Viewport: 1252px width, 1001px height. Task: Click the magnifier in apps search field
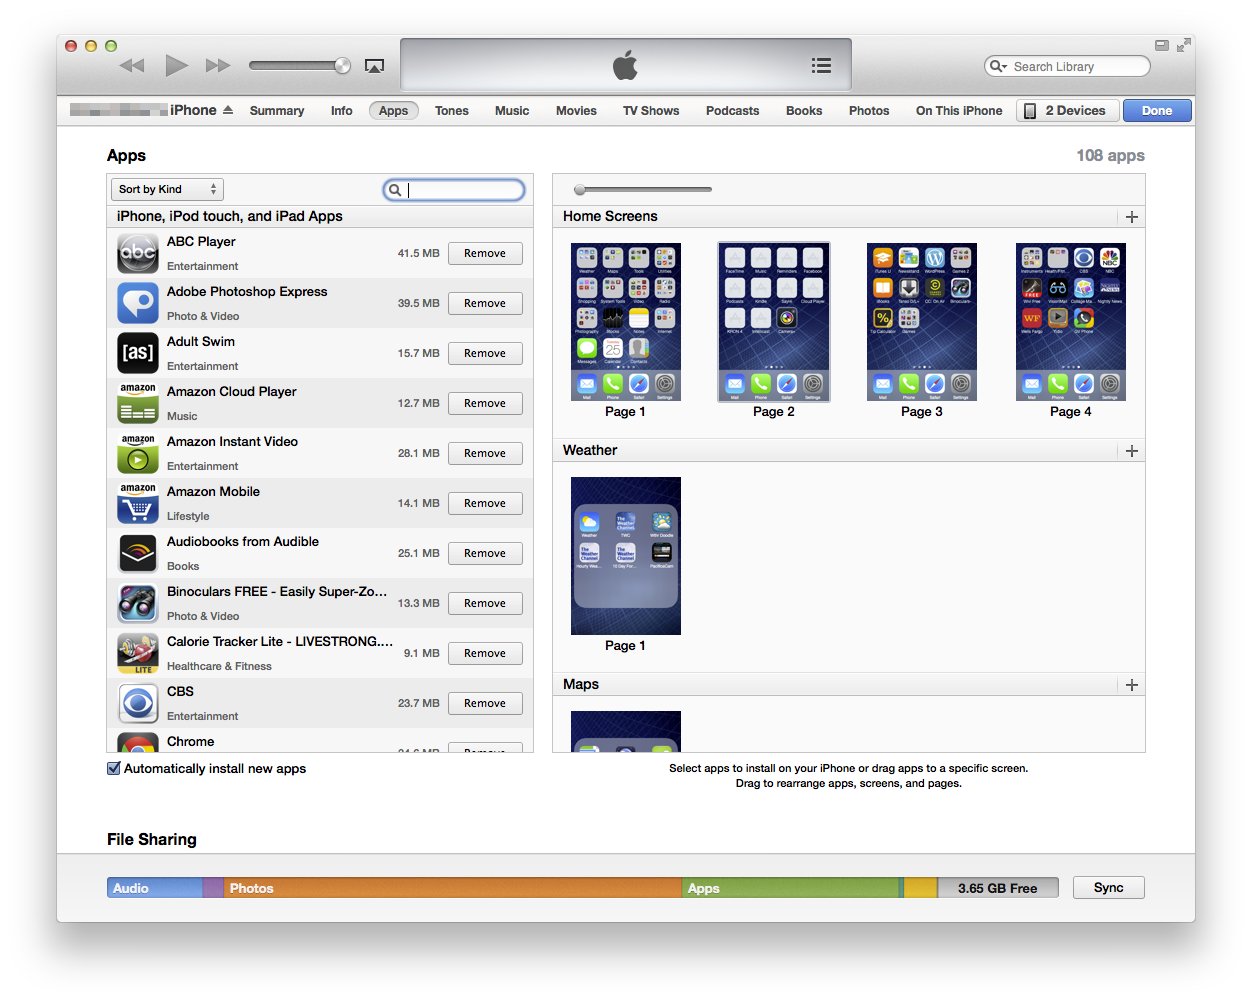tap(395, 190)
